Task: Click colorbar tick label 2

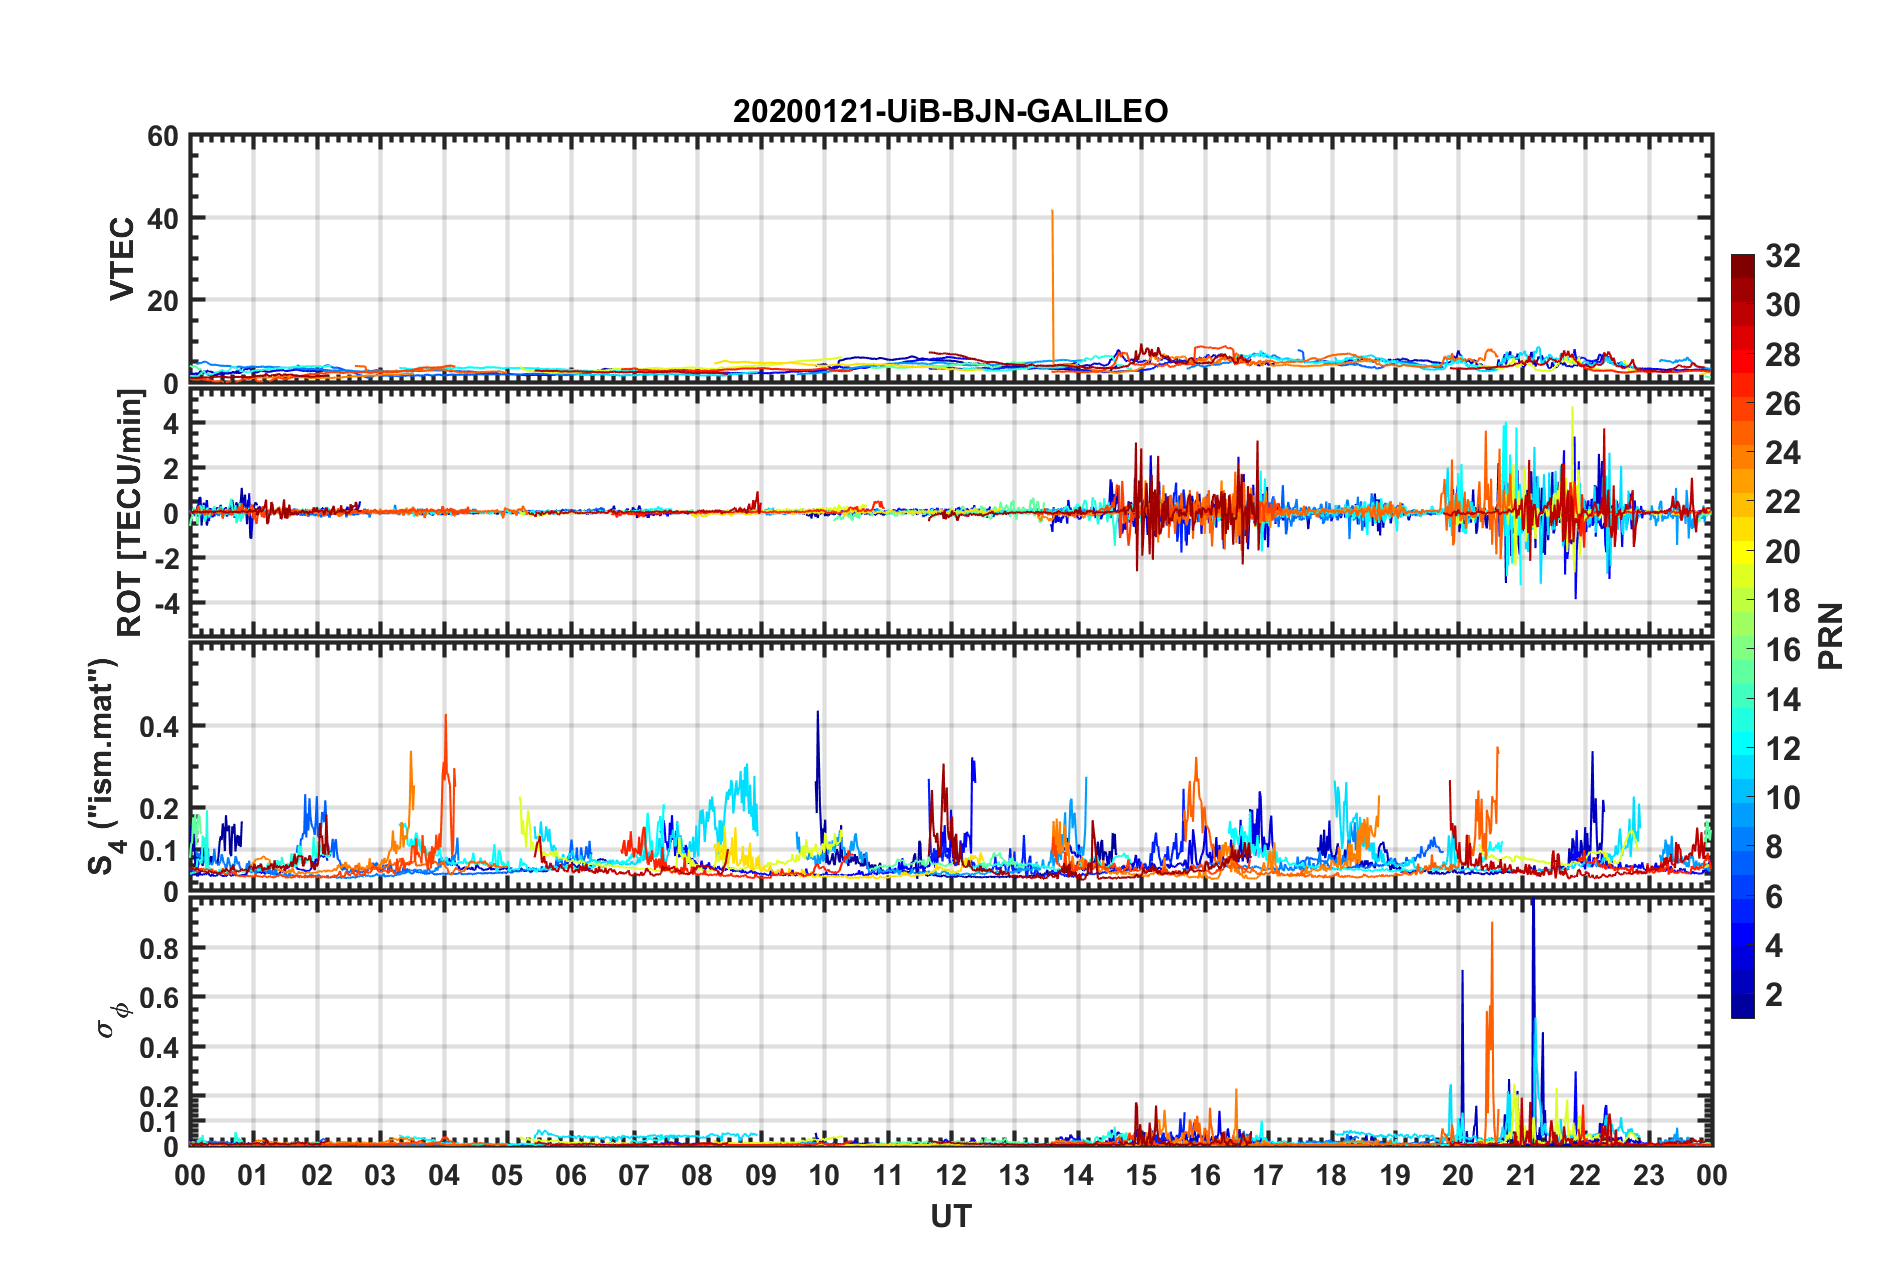Action: click(x=1774, y=994)
